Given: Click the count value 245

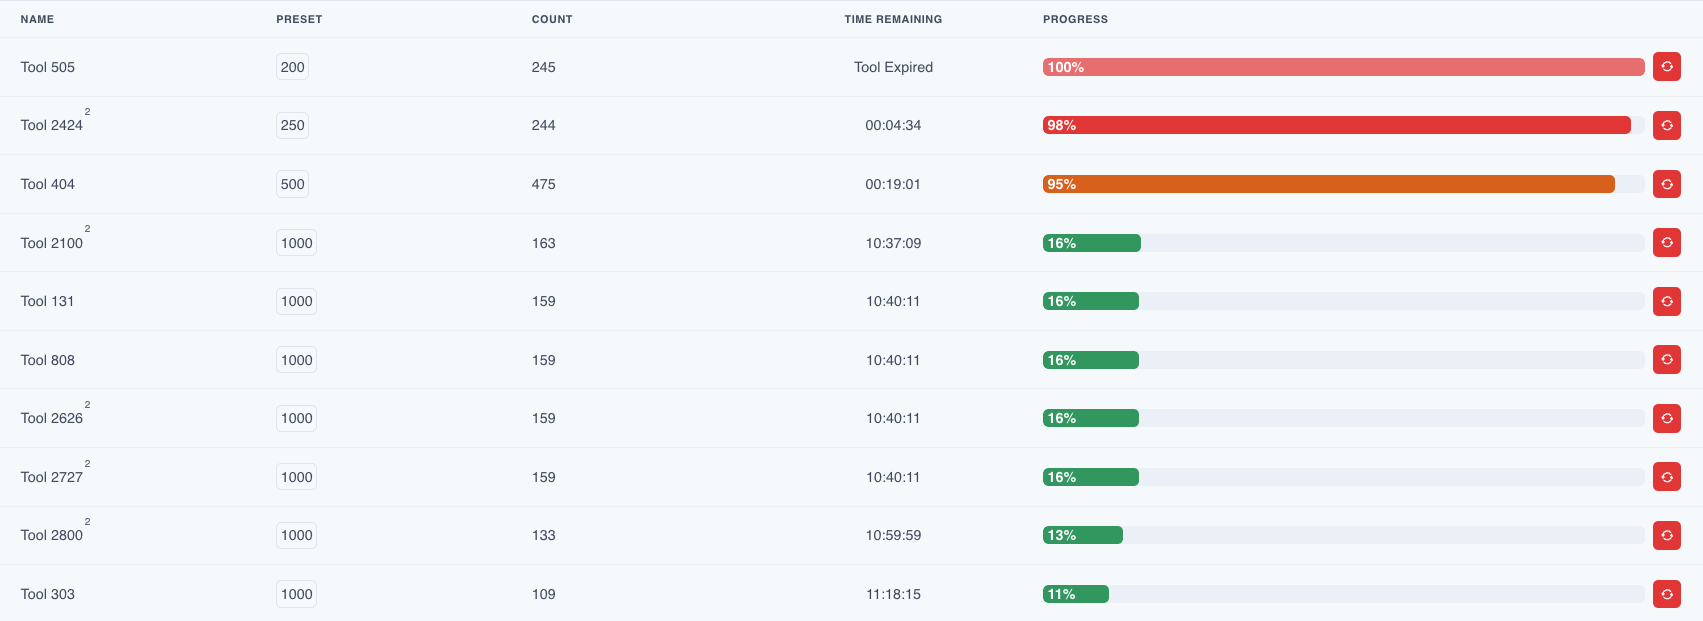Looking at the screenshot, I should pos(544,67).
